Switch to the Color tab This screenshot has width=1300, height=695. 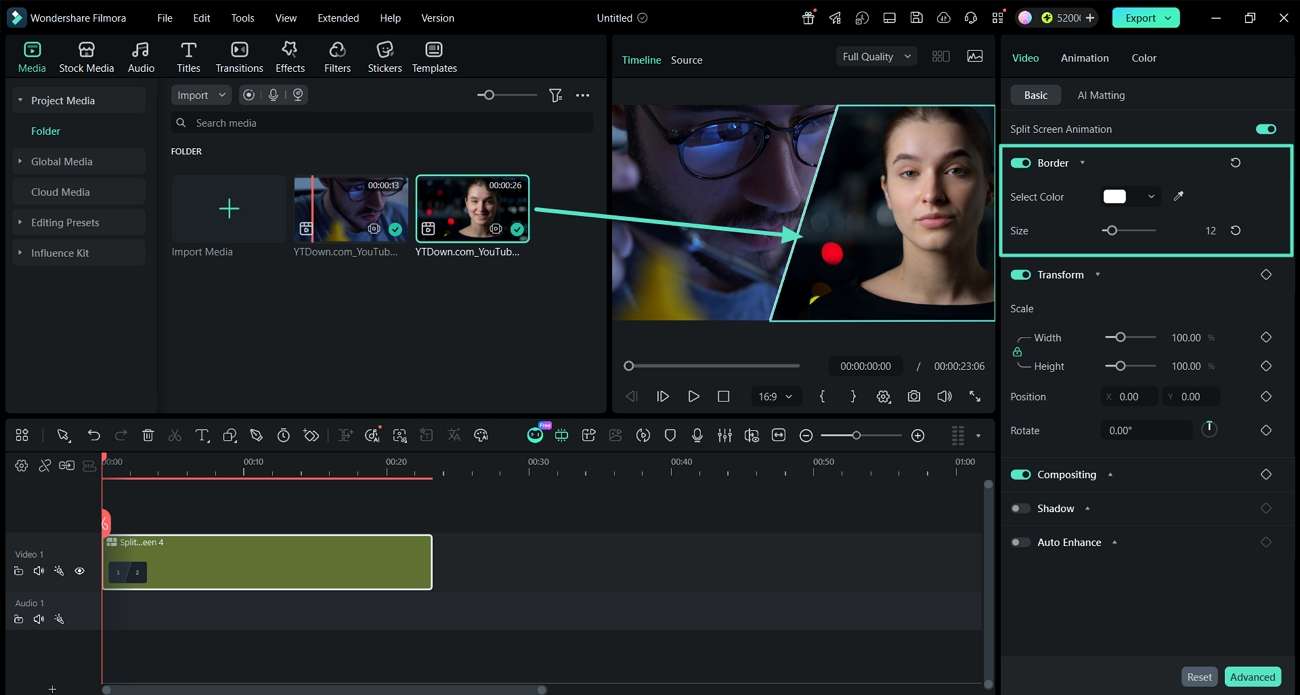(x=1144, y=58)
